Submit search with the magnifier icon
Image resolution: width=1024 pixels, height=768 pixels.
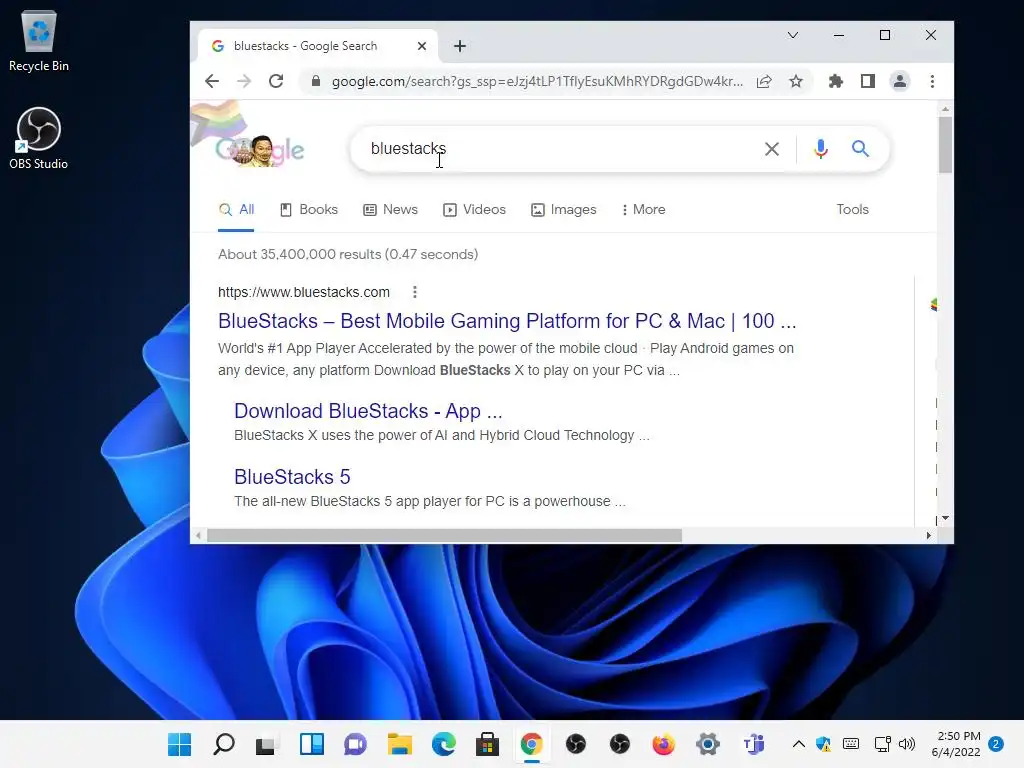coord(860,149)
